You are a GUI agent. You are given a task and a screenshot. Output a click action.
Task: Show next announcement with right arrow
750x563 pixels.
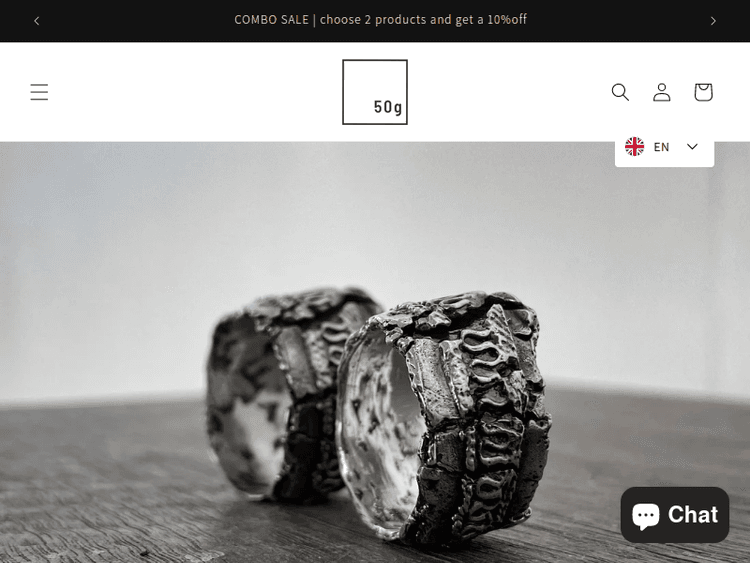click(713, 21)
